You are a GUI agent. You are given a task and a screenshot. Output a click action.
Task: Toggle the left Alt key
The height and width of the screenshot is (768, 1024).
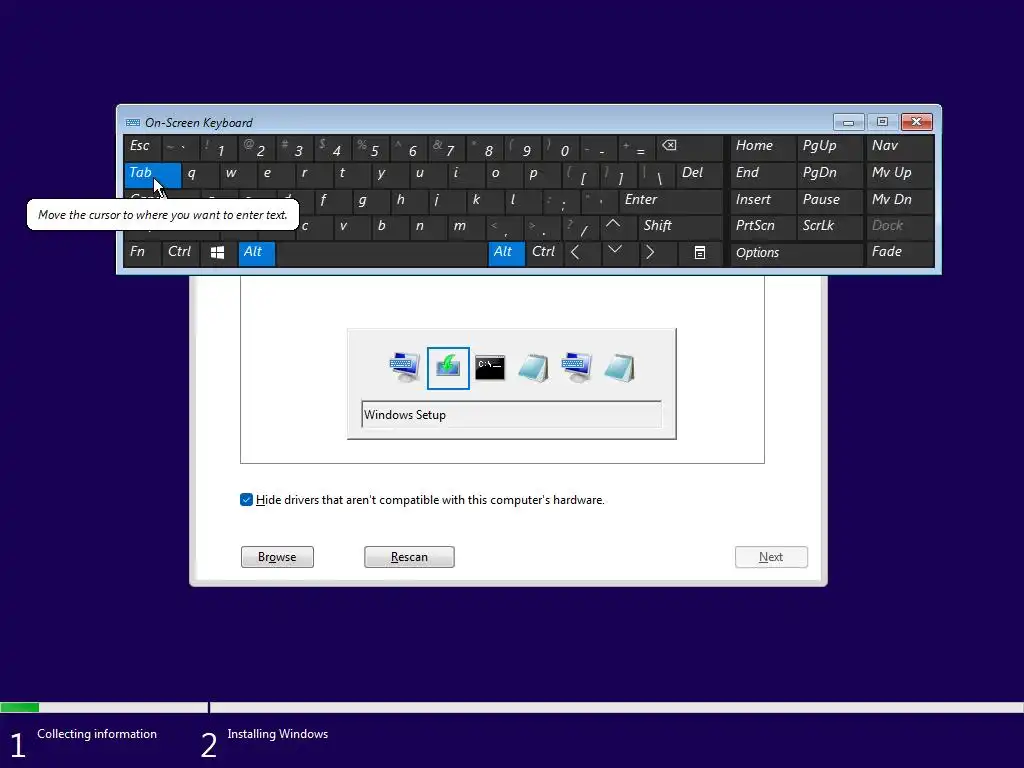pos(257,253)
